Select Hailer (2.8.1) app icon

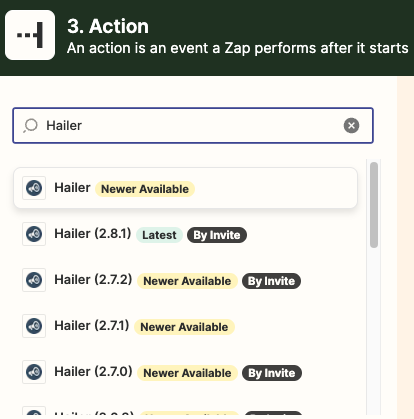[34, 234]
